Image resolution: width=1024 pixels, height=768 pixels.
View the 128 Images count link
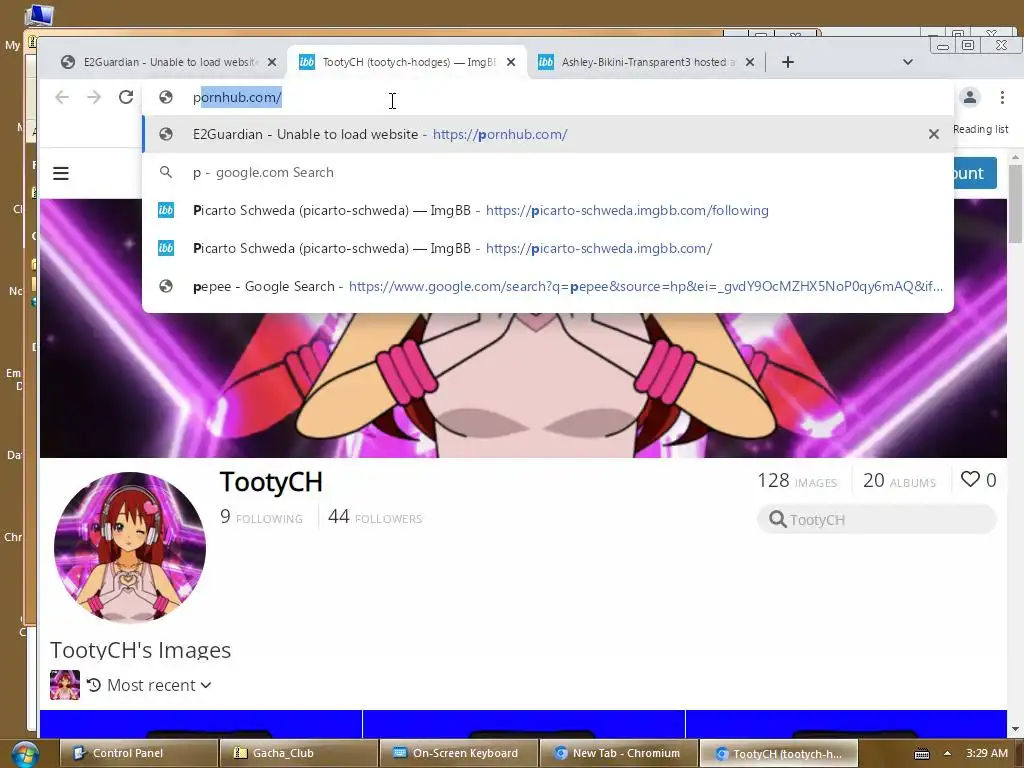(797, 481)
